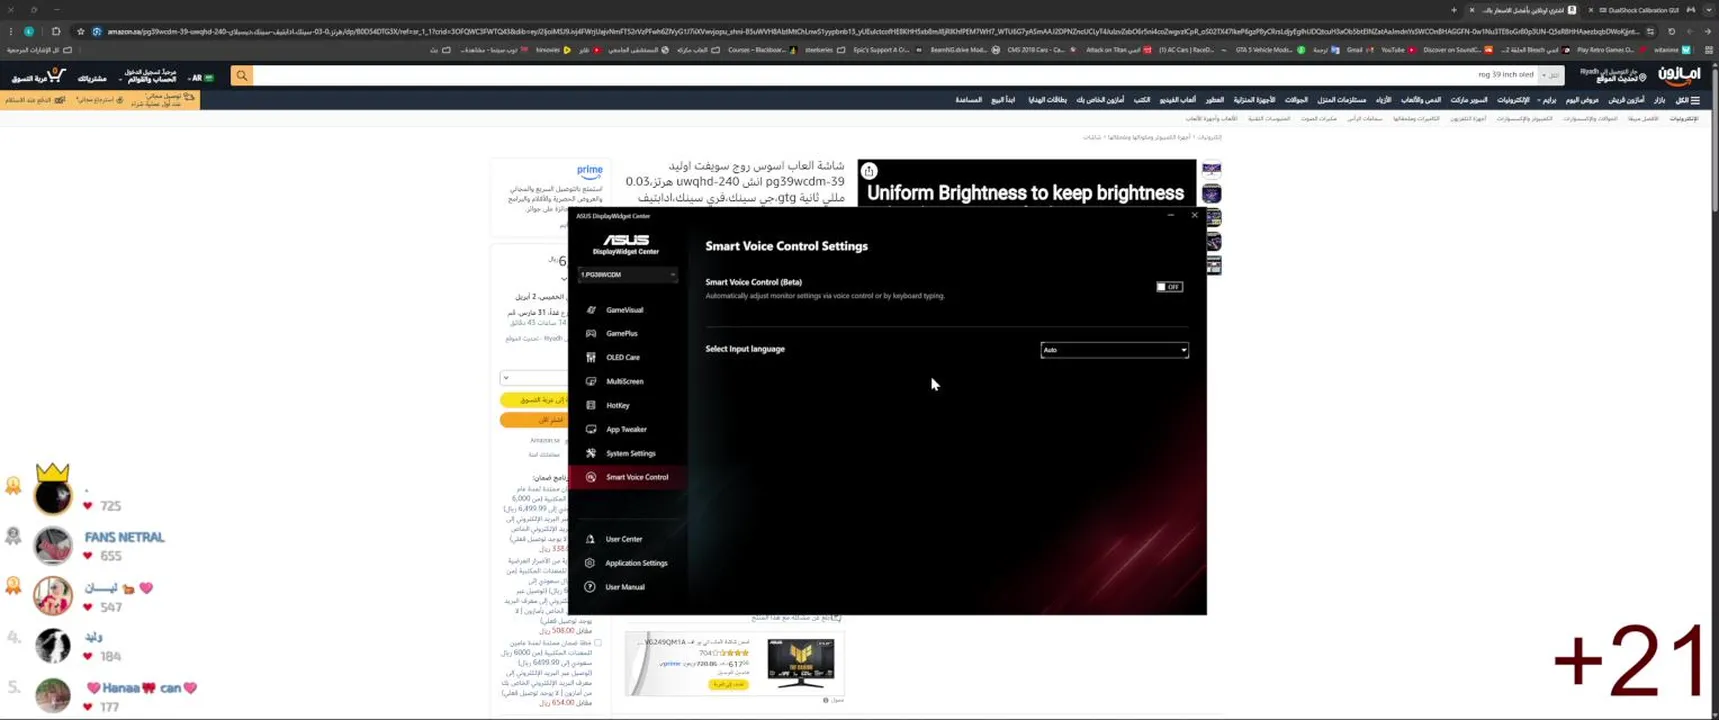Screen dimensions: 1719x720
Task: Click the browser address bar URL
Action: pos(870,32)
